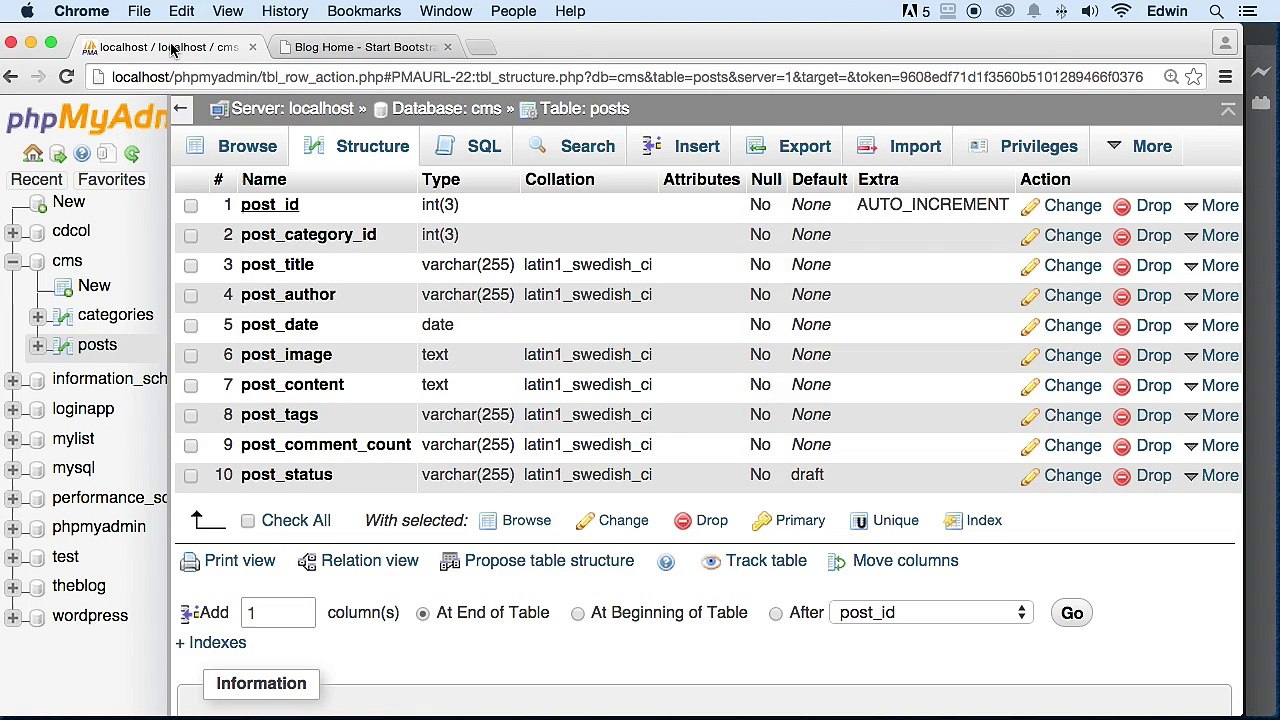The width and height of the screenshot is (1280, 720).
Task: Switch to the Browse tab
Action: click(x=231, y=146)
